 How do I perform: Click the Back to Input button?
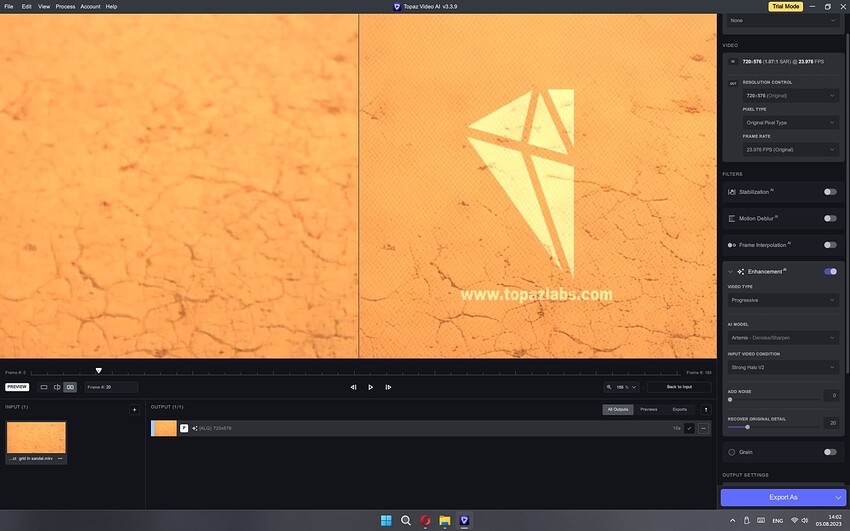pos(679,387)
